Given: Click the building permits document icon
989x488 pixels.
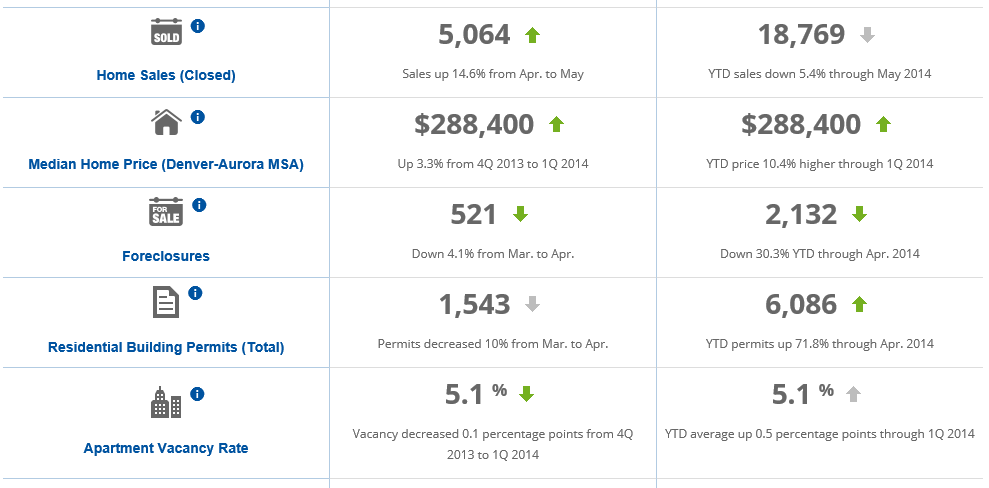Looking at the screenshot, I should point(166,301).
